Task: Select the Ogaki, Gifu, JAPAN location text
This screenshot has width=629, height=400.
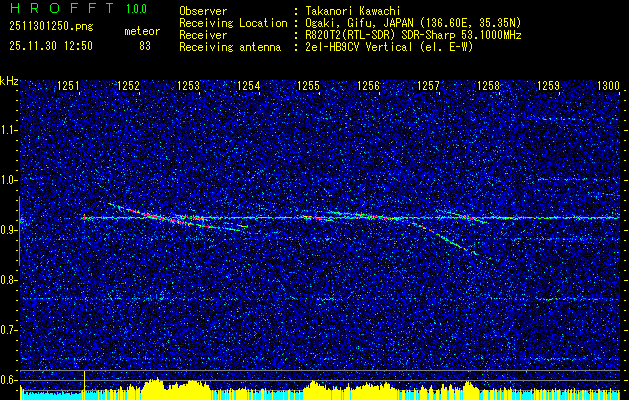Action: pyautogui.click(x=413, y=23)
